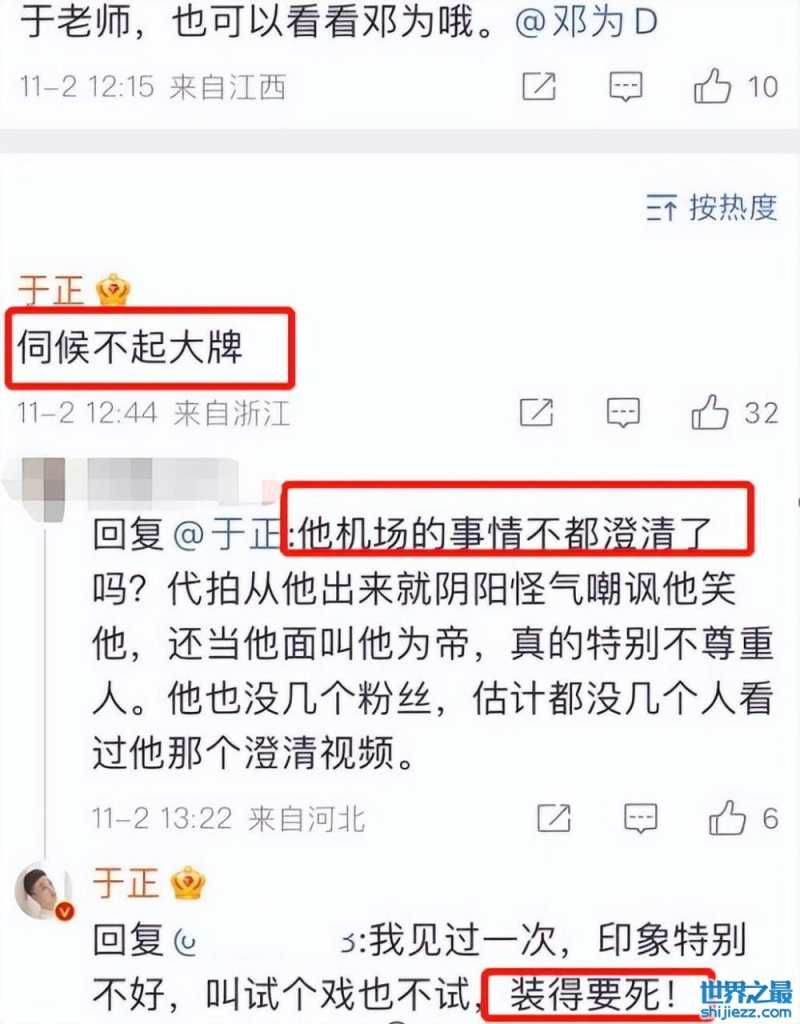
Task: Open the 按热度 sort selector
Action: coord(712,208)
